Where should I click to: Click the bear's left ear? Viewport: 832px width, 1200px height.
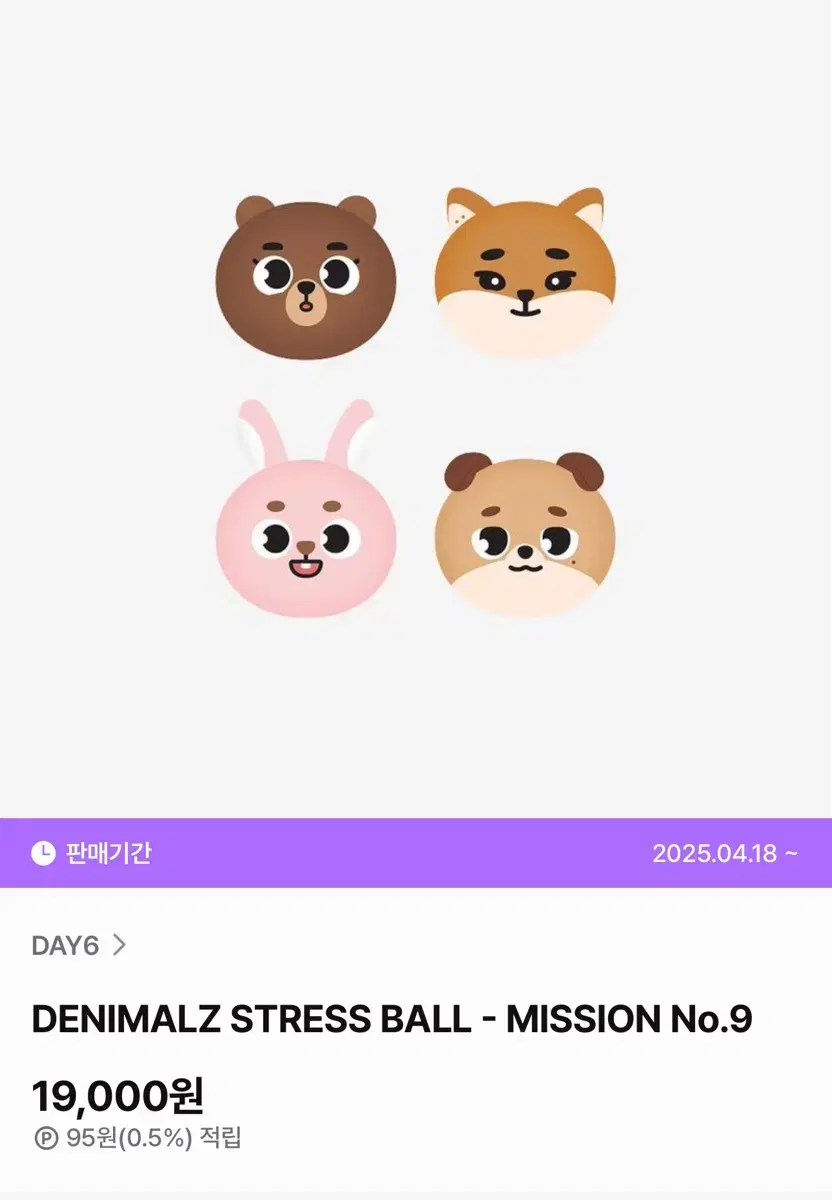pos(254,213)
